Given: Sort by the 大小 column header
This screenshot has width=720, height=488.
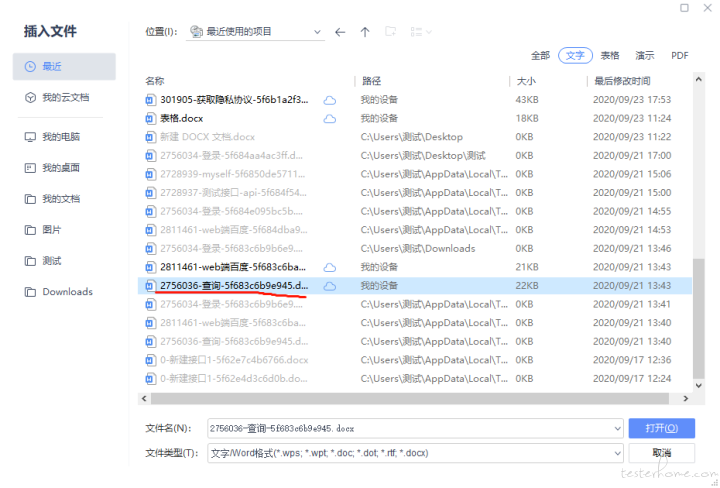Looking at the screenshot, I should pyautogui.click(x=526, y=81).
